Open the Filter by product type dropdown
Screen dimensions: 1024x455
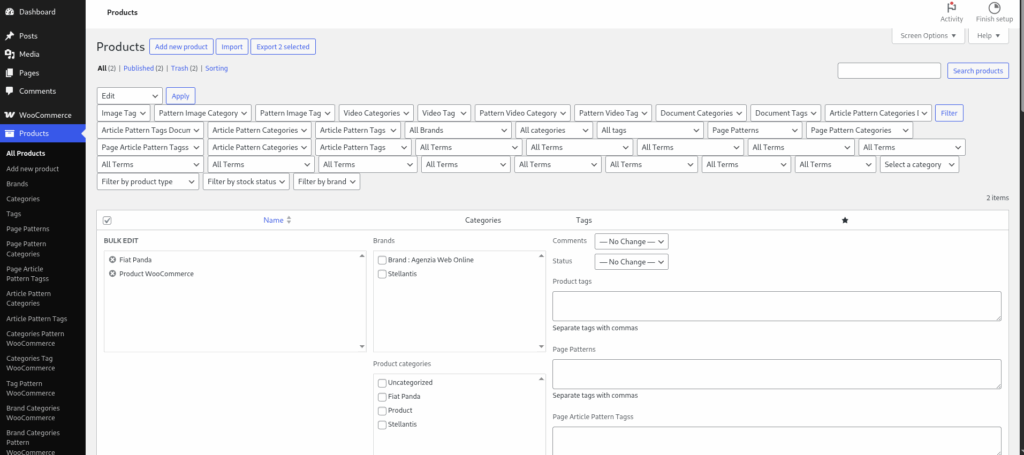pos(148,181)
